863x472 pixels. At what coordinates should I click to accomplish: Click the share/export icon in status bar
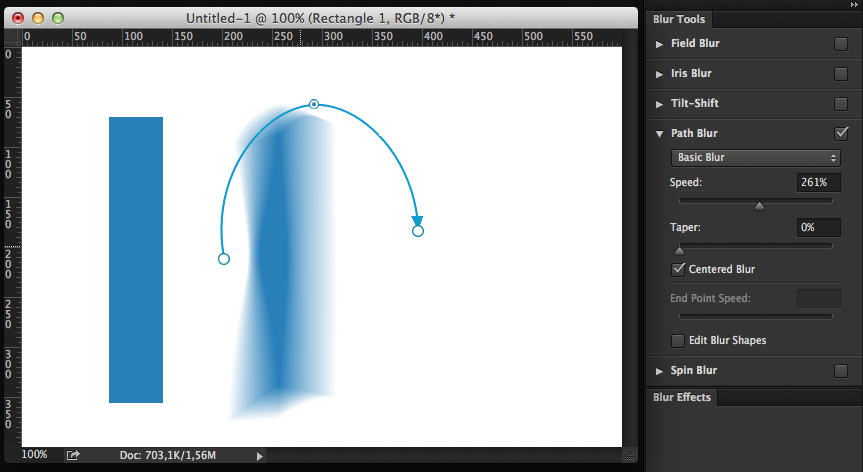coord(73,455)
